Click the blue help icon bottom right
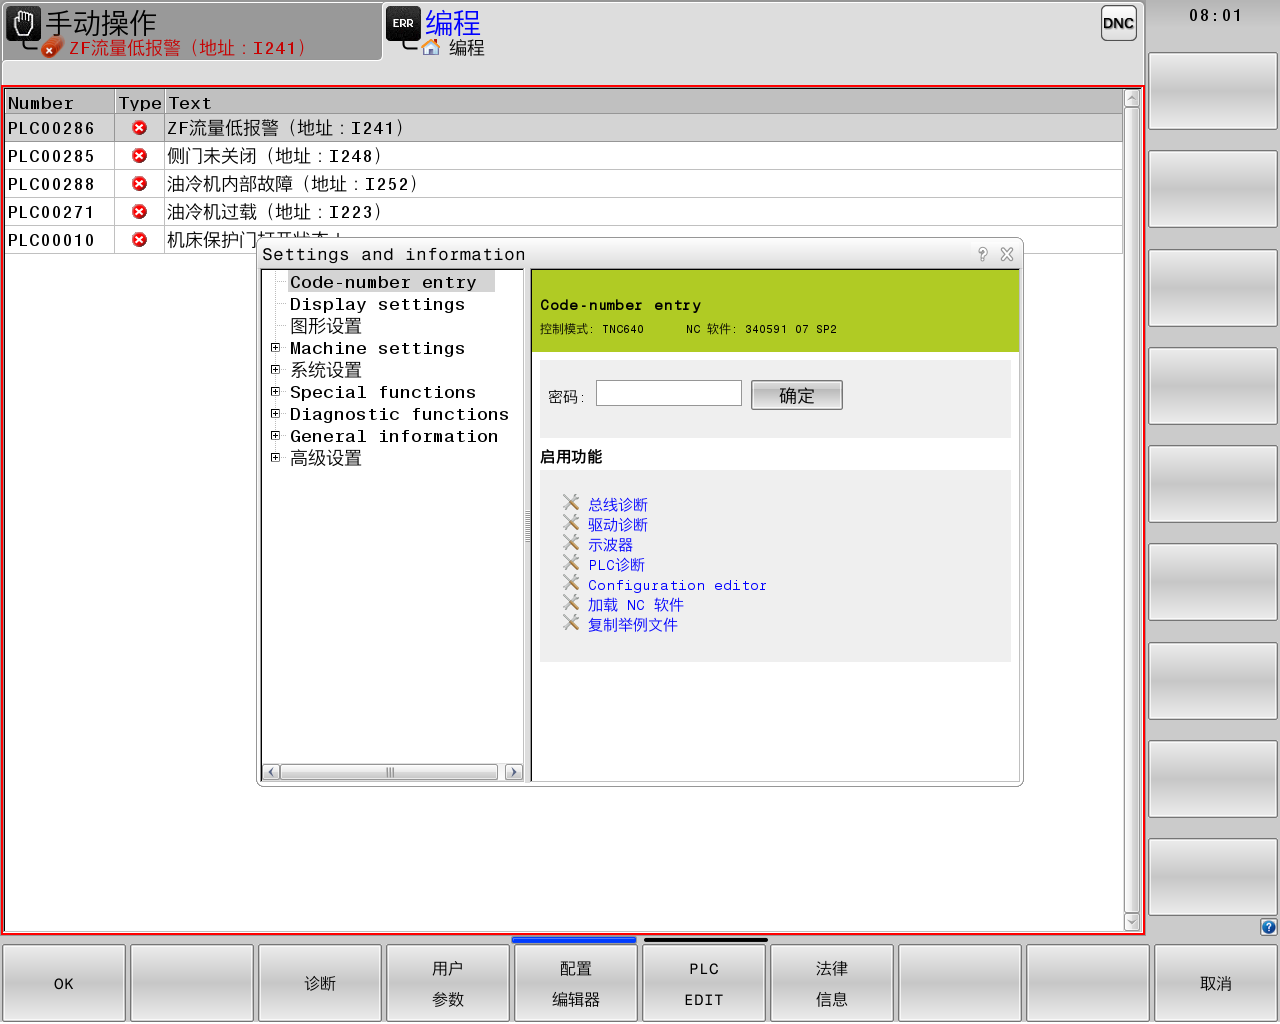1280x1024 pixels. (1268, 927)
